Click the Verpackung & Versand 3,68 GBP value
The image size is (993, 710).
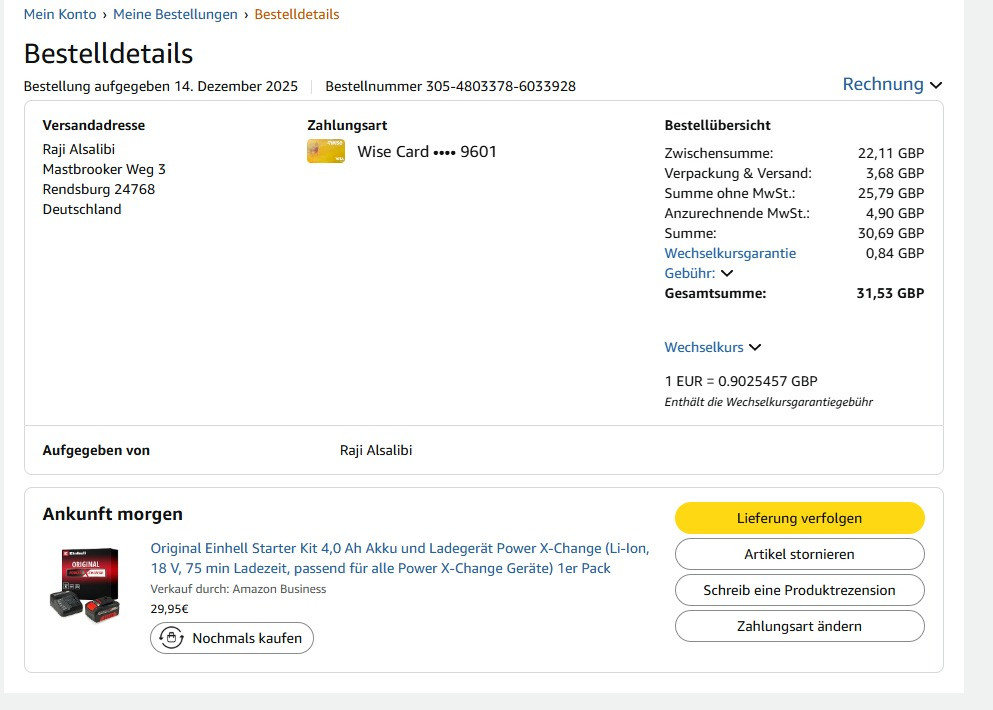point(895,173)
